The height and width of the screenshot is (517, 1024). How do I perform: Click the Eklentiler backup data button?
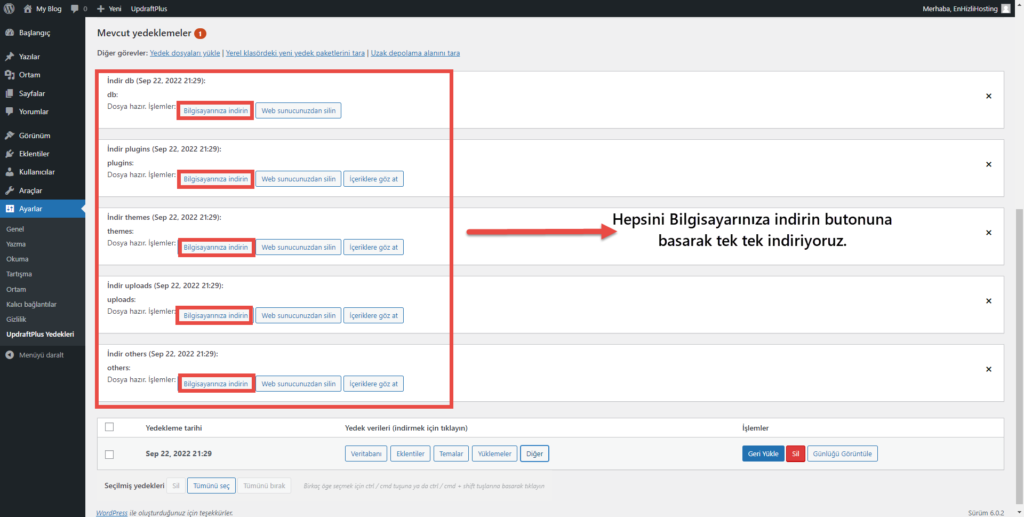[410, 454]
